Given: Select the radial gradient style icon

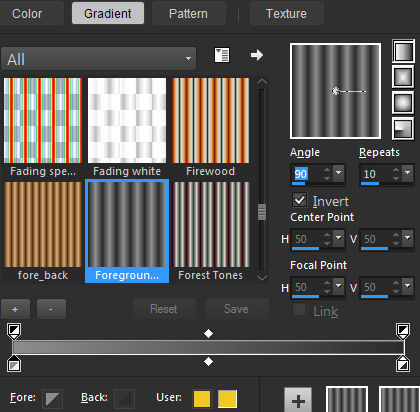Looking at the screenshot, I should pyautogui.click(x=403, y=128).
